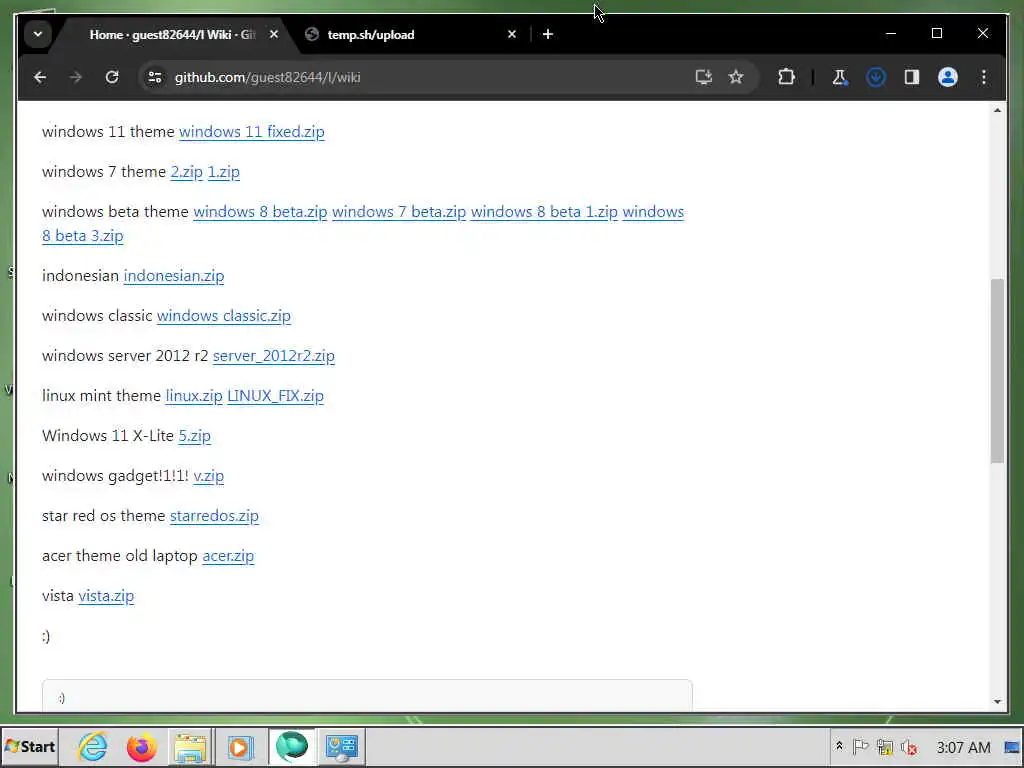The height and width of the screenshot is (768, 1024).
Task: Open Action Center flag icon
Action: [x=861, y=746]
